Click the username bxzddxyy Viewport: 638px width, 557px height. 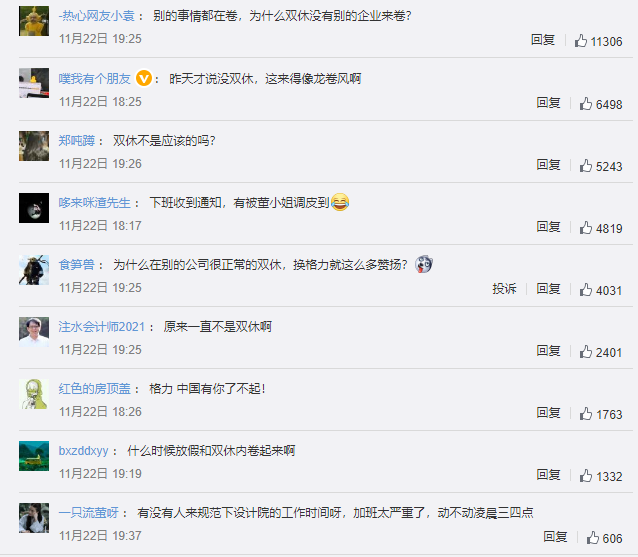point(83,451)
